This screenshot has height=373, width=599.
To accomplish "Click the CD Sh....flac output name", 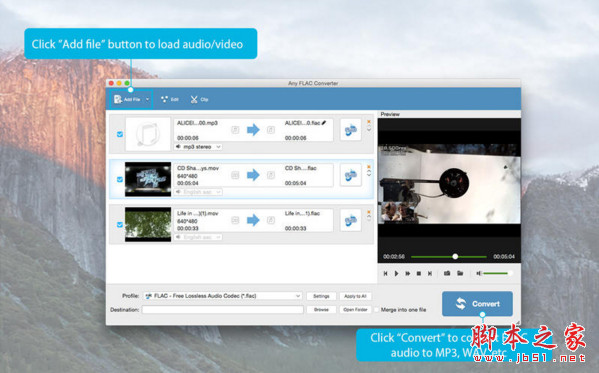I will coord(301,168).
